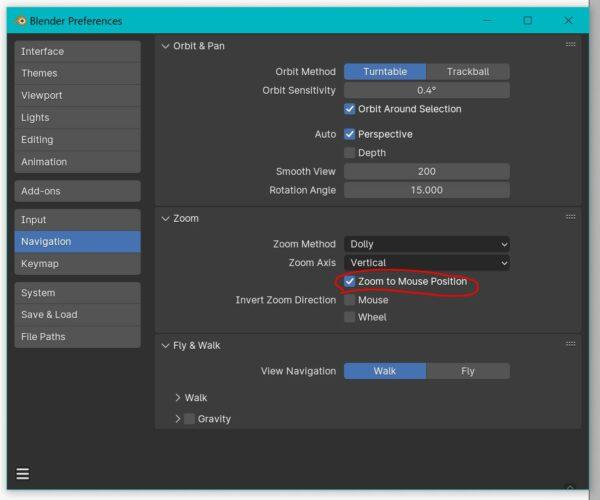The height and width of the screenshot is (500, 600).
Task: Expand the Gravity subpanel arrow
Action: click(x=178, y=419)
